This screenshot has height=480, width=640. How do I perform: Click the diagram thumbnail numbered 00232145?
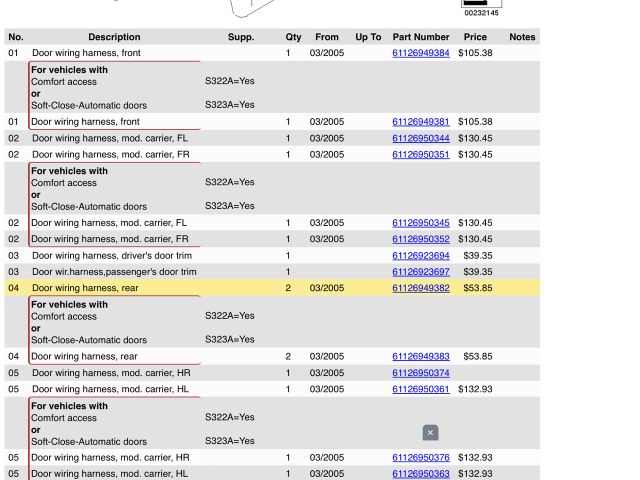click(x=481, y=8)
